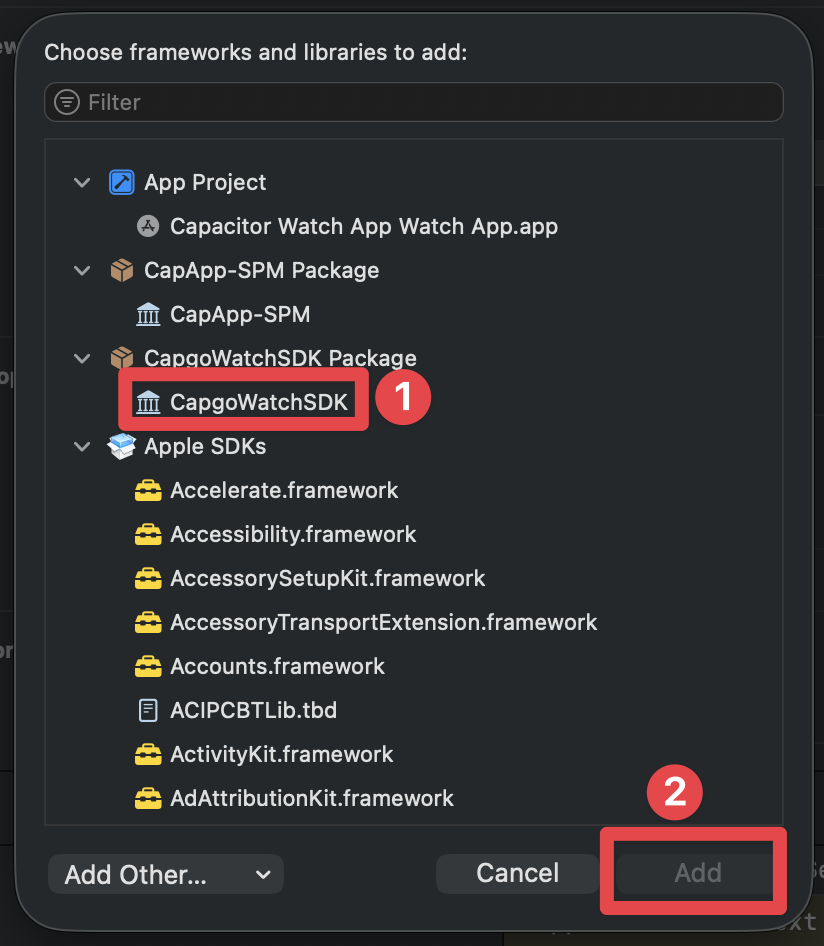Click the AdAttributionKit.framework toolbox icon

tap(148, 799)
